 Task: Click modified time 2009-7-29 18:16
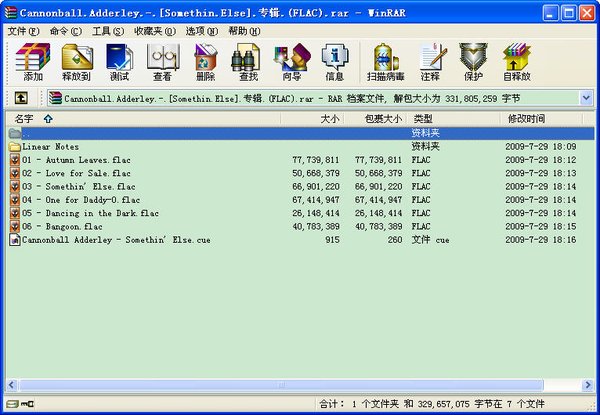540,240
